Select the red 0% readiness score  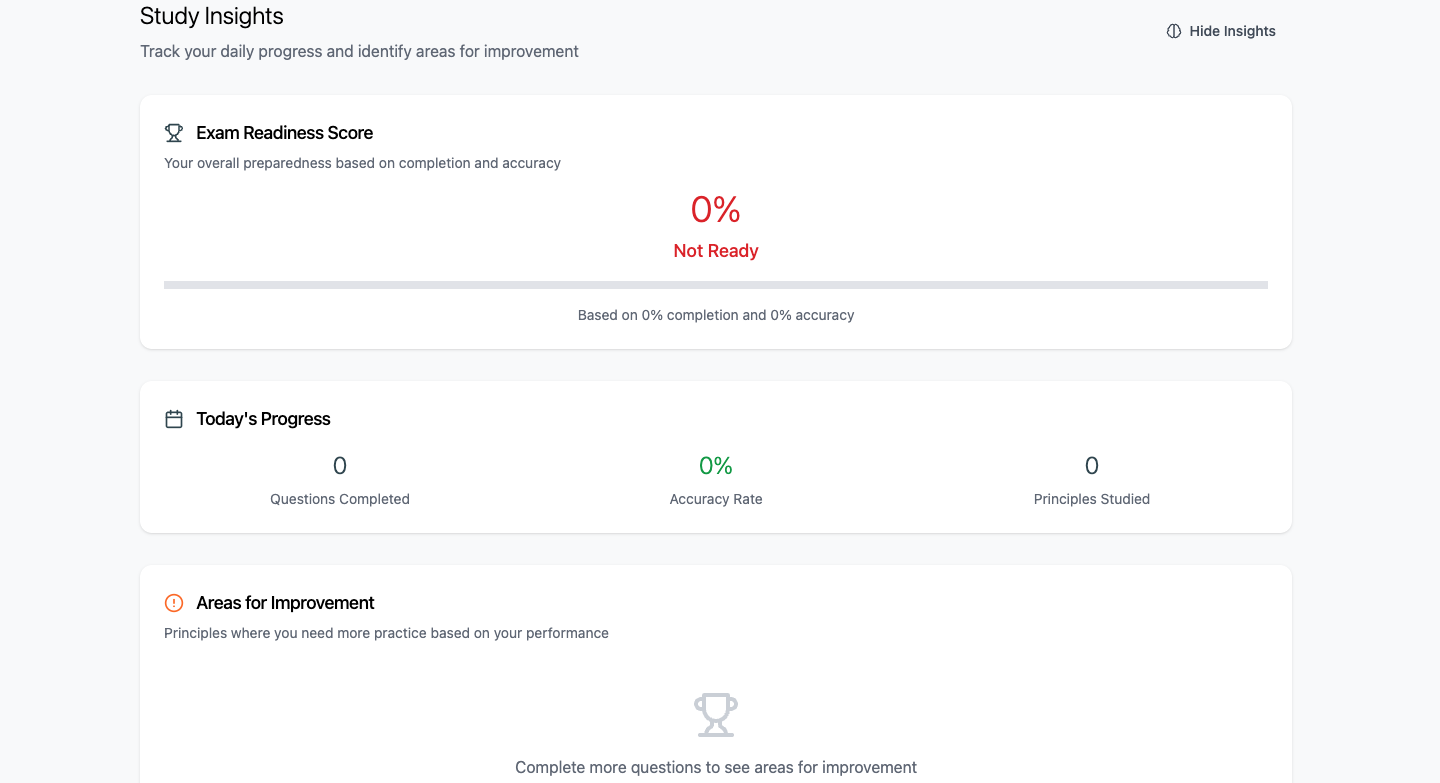pyautogui.click(x=716, y=209)
